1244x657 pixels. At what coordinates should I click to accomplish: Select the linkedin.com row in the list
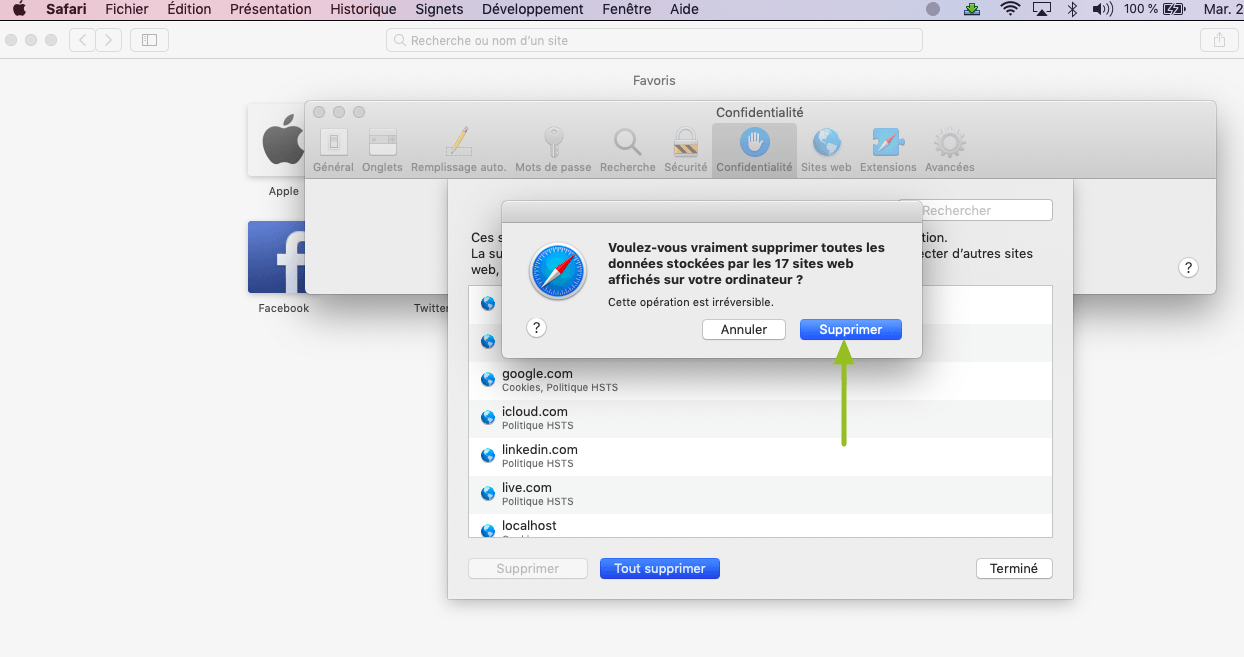coord(760,457)
